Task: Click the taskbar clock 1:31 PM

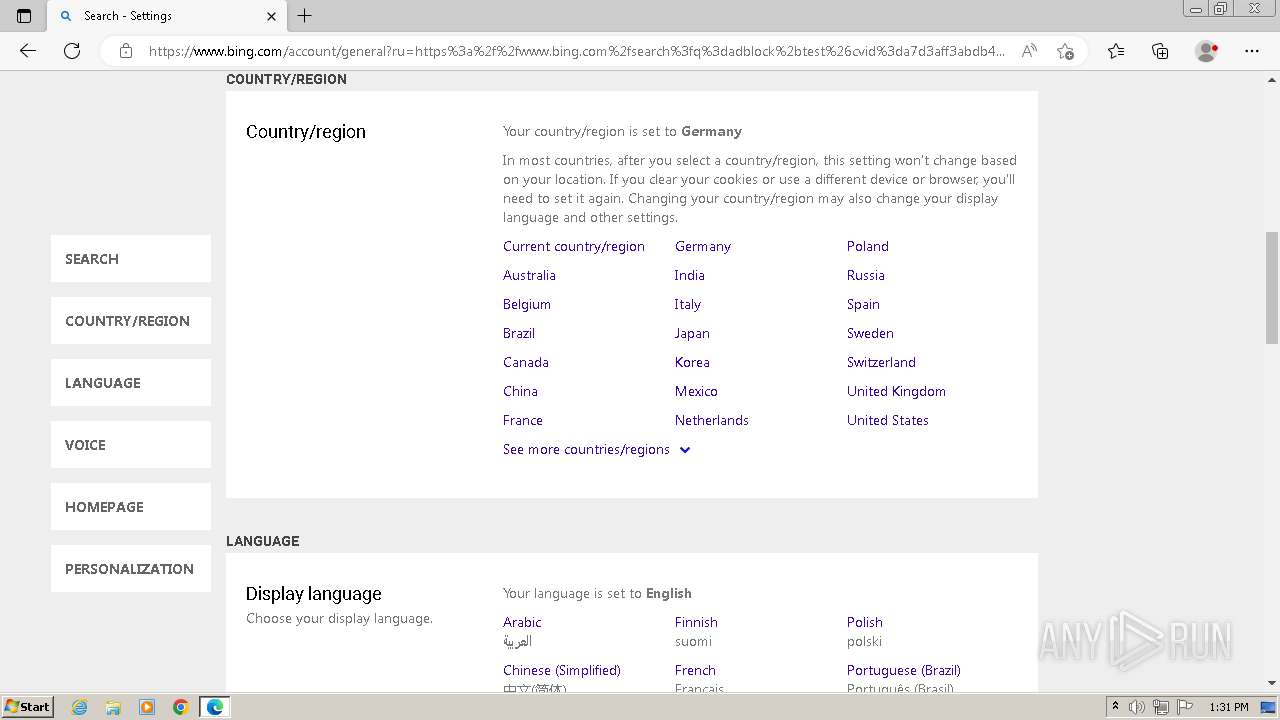Action: point(1229,707)
